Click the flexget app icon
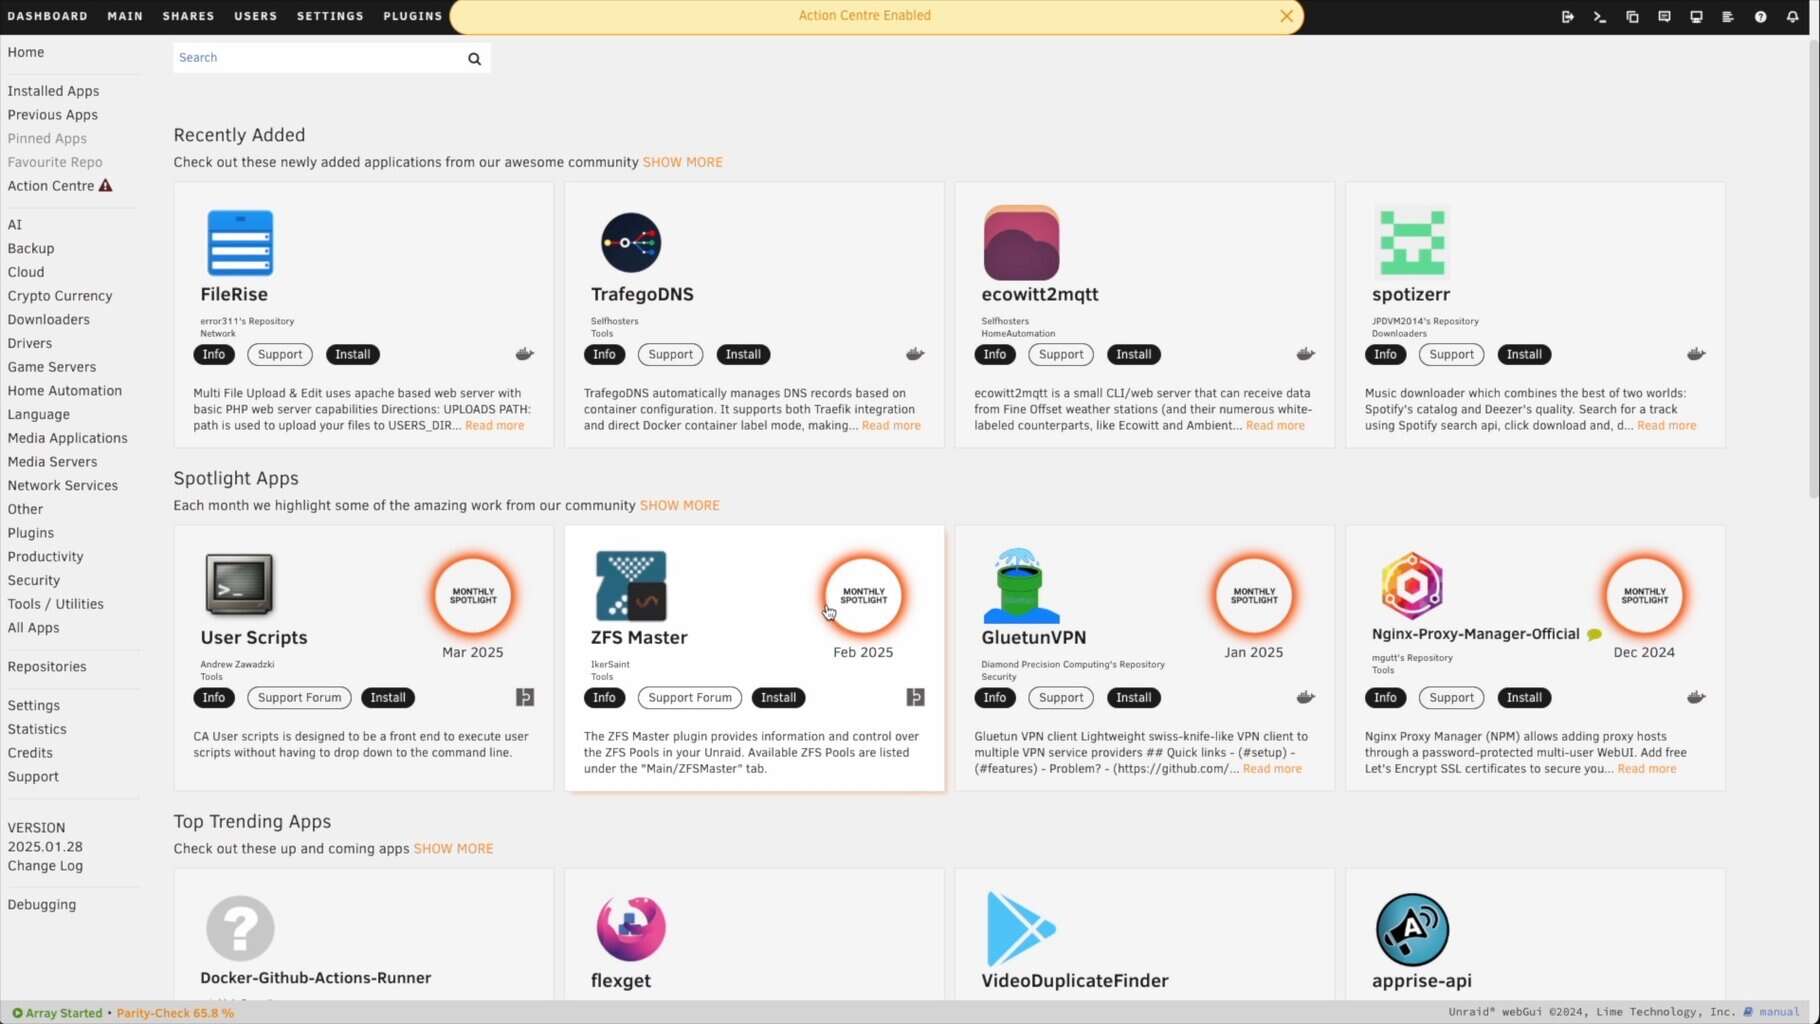Viewport: 1820px width, 1024px height. pyautogui.click(x=631, y=928)
